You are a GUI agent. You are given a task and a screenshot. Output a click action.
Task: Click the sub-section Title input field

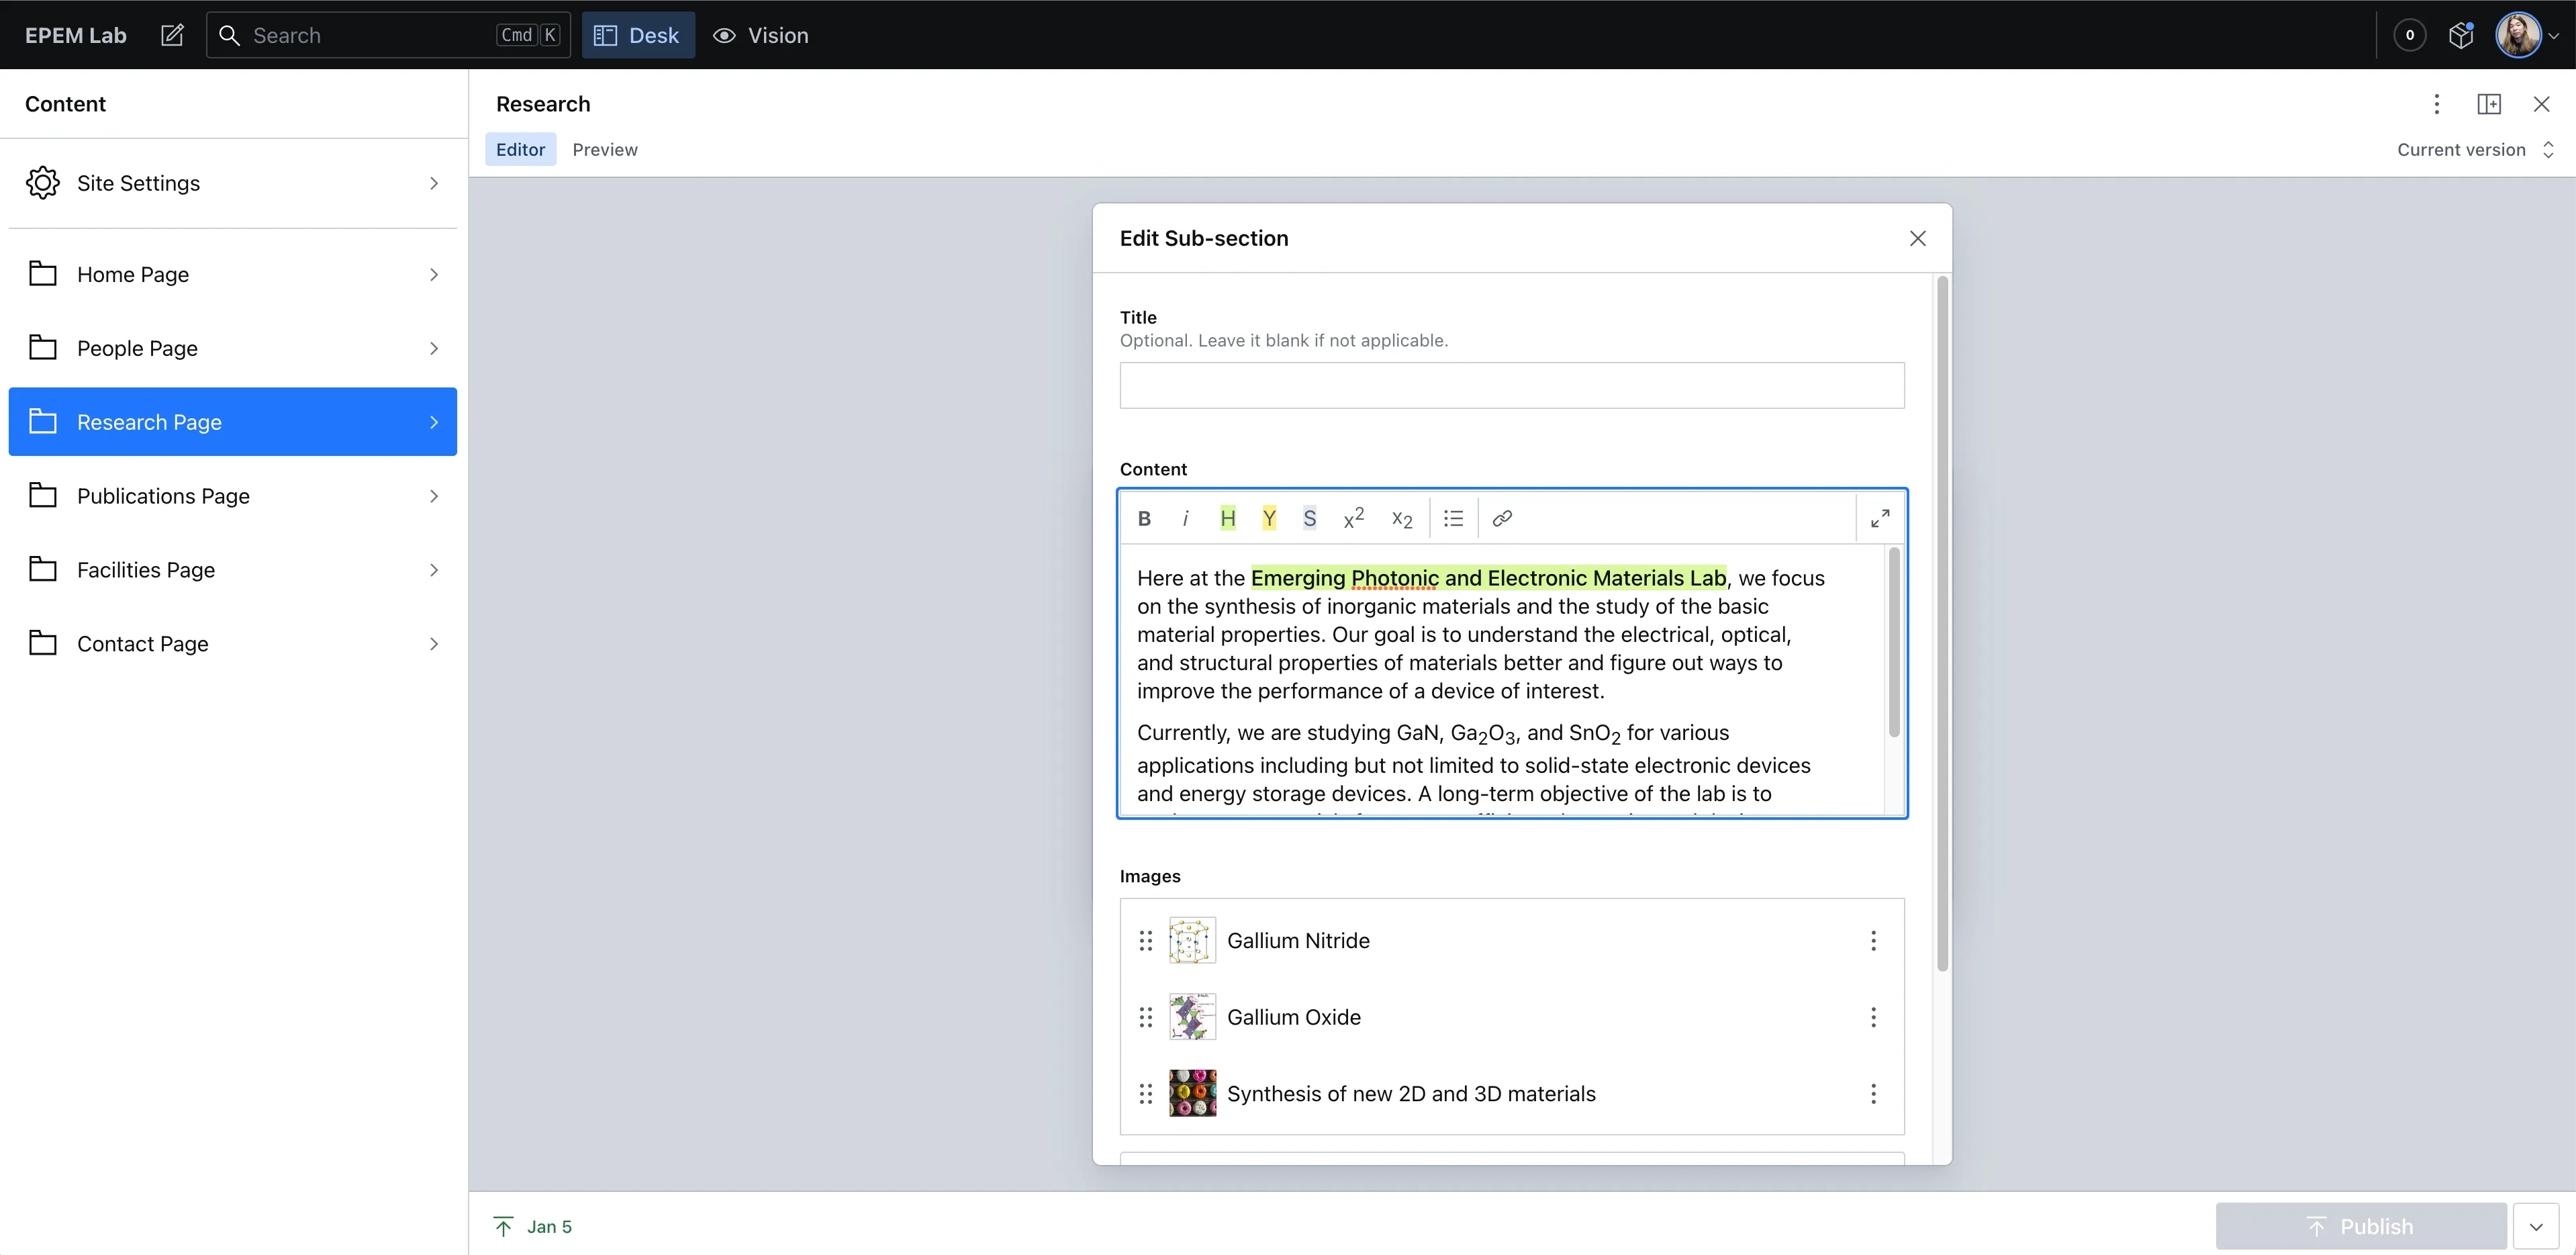pos(1511,385)
